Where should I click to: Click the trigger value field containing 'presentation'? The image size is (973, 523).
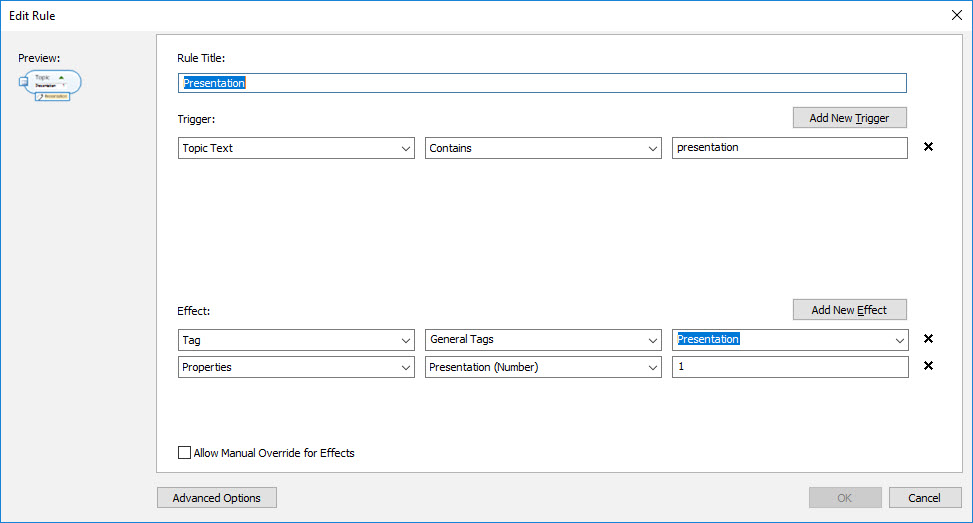(790, 148)
